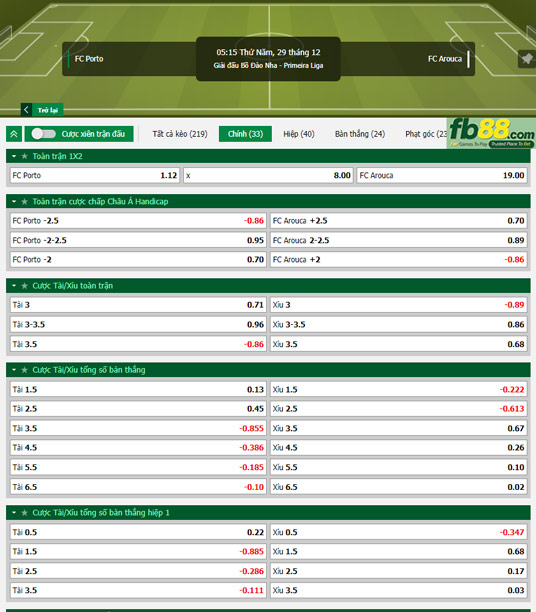Click the FC Arouca team name in header
536x612 pixels.
pos(445,59)
